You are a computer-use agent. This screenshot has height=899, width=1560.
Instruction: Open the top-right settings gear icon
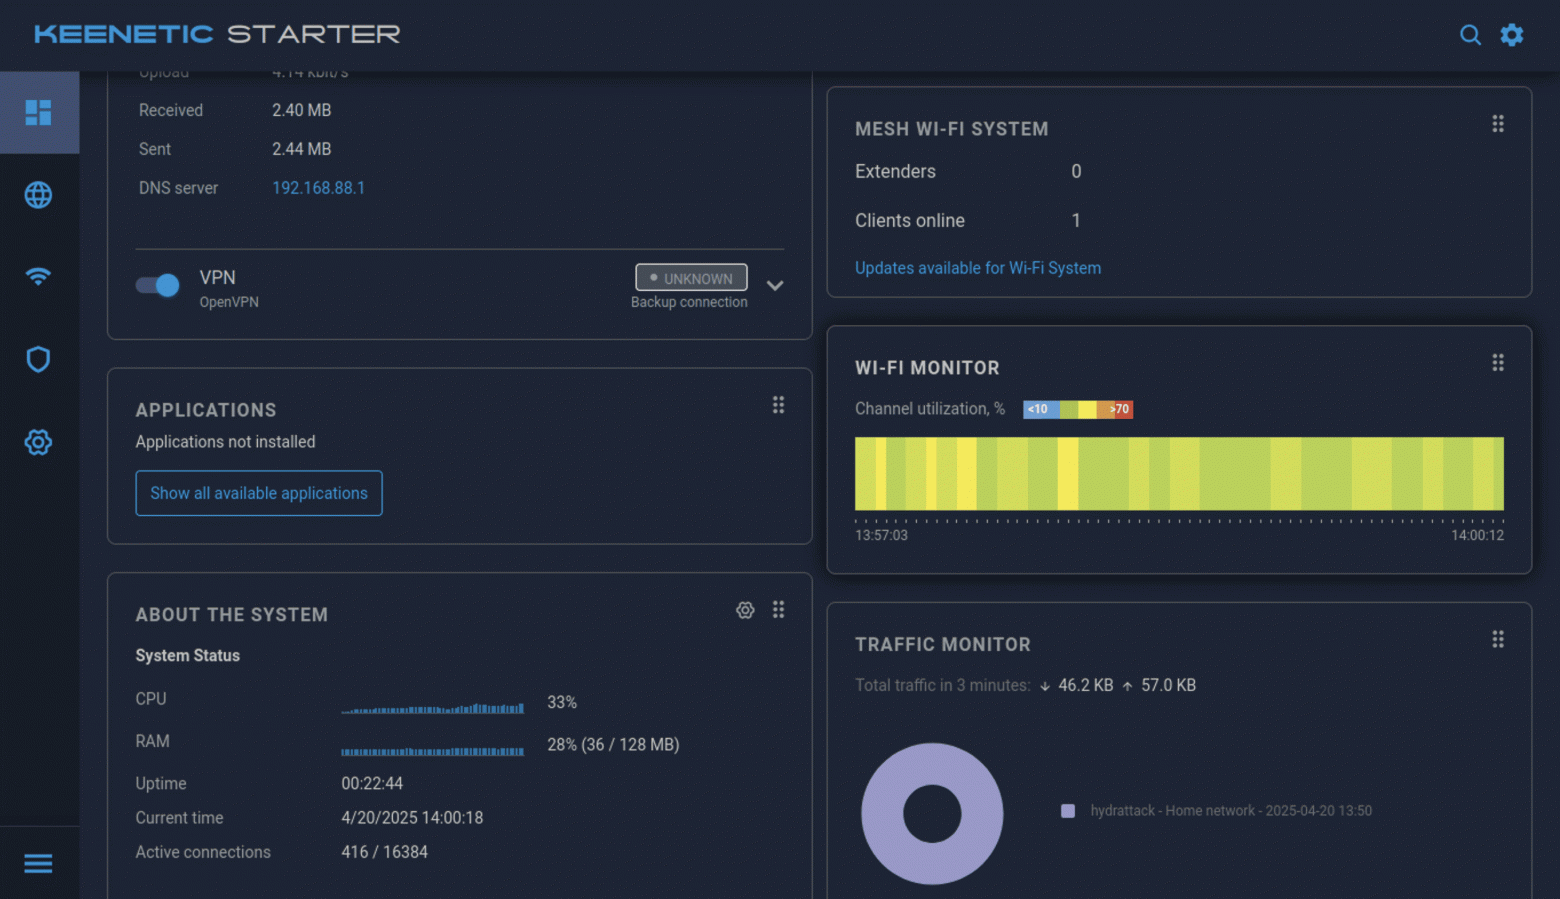click(1512, 35)
